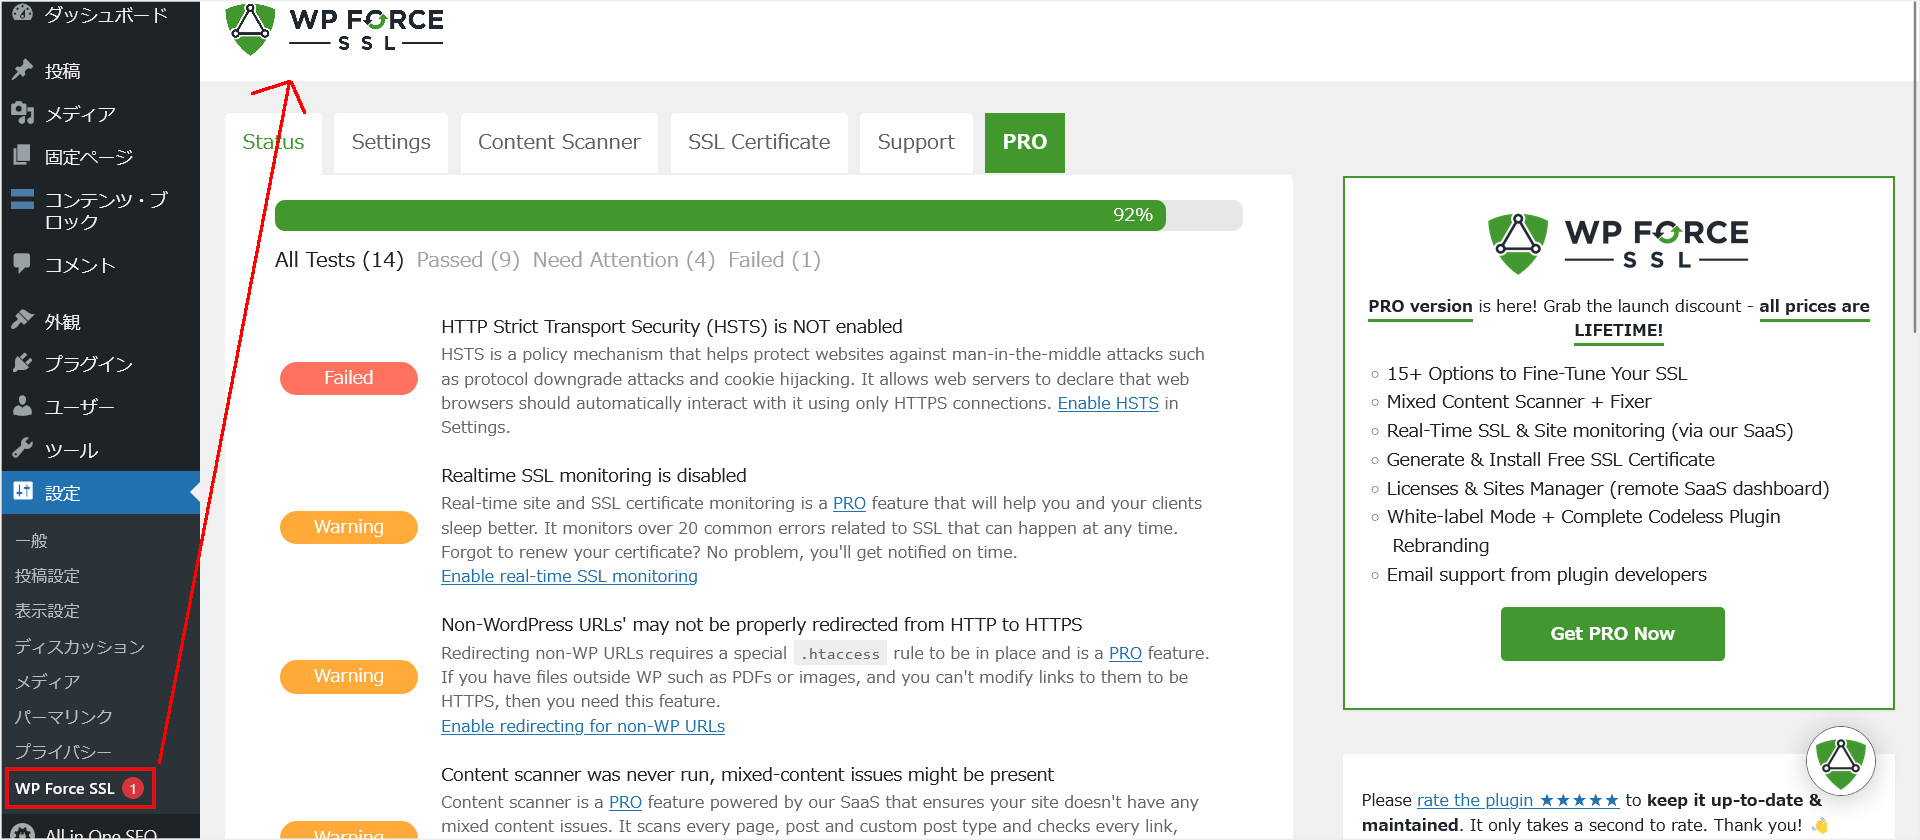
Task: Click the Enable HSTS link
Action: click(1108, 403)
